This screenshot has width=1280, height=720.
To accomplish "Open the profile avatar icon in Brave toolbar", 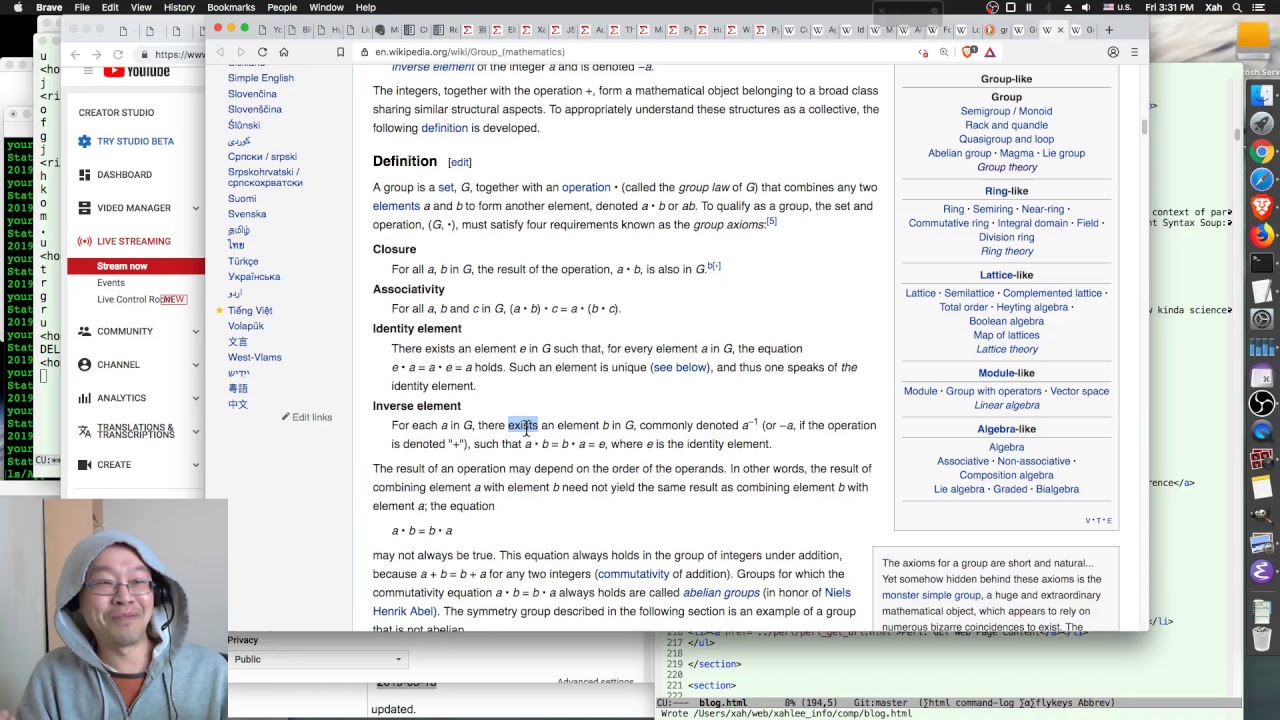I will (x=1113, y=52).
